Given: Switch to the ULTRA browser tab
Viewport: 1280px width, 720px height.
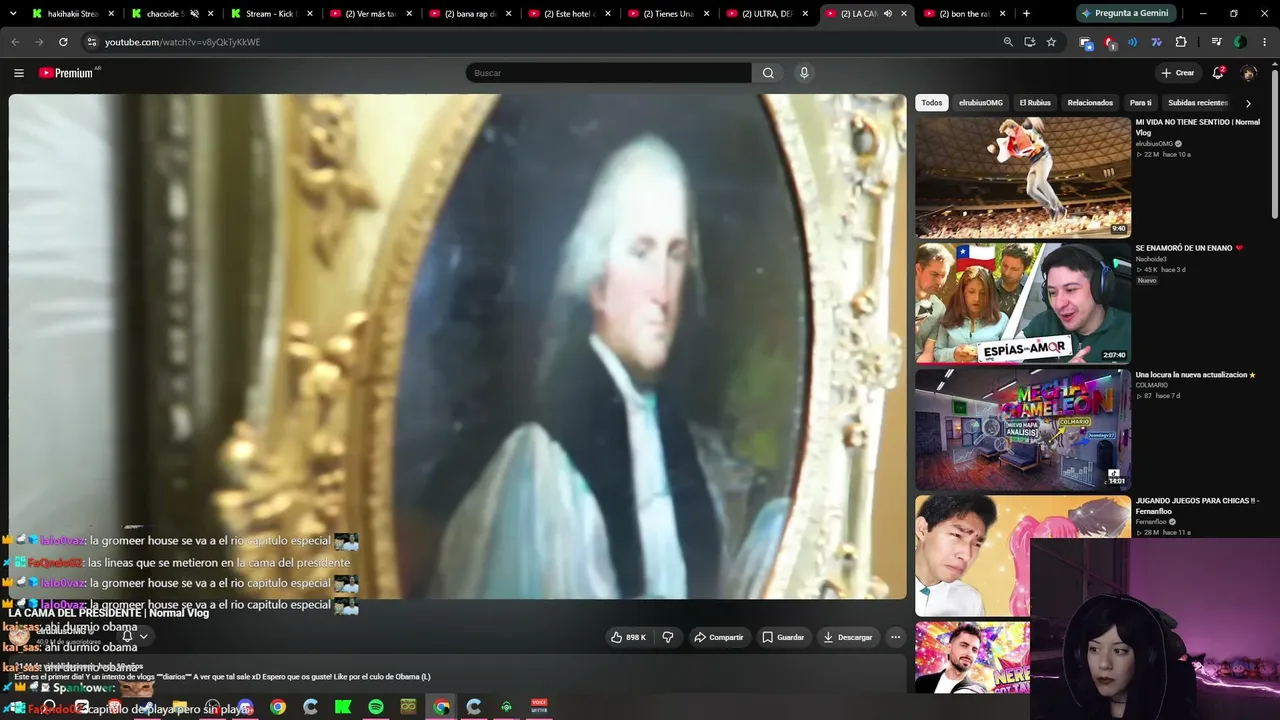Looking at the screenshot, I should (768, 14).
